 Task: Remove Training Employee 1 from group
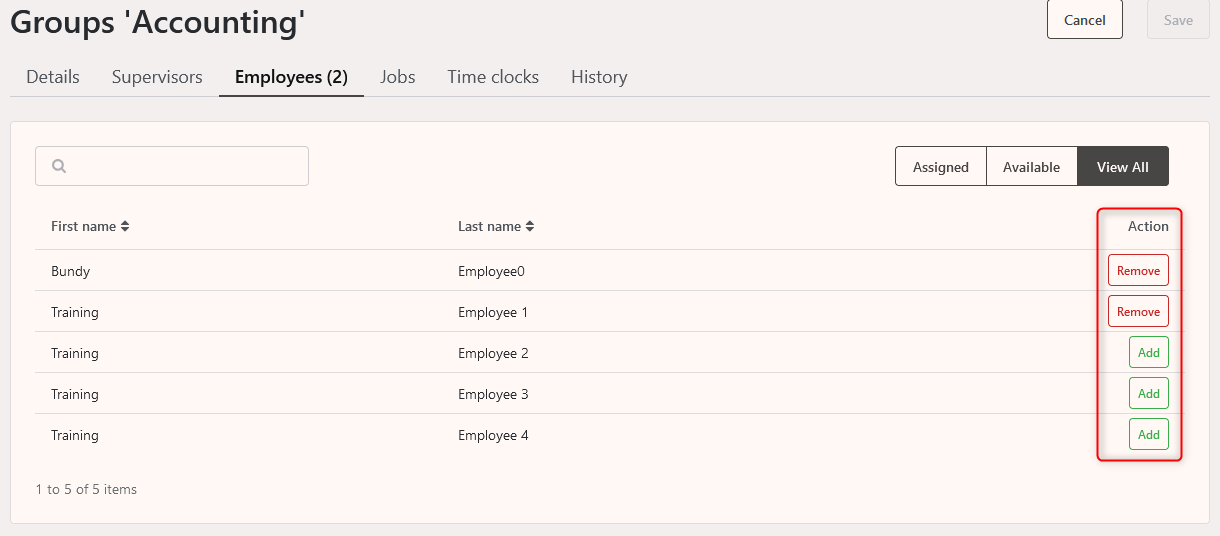click(1138, 312)
